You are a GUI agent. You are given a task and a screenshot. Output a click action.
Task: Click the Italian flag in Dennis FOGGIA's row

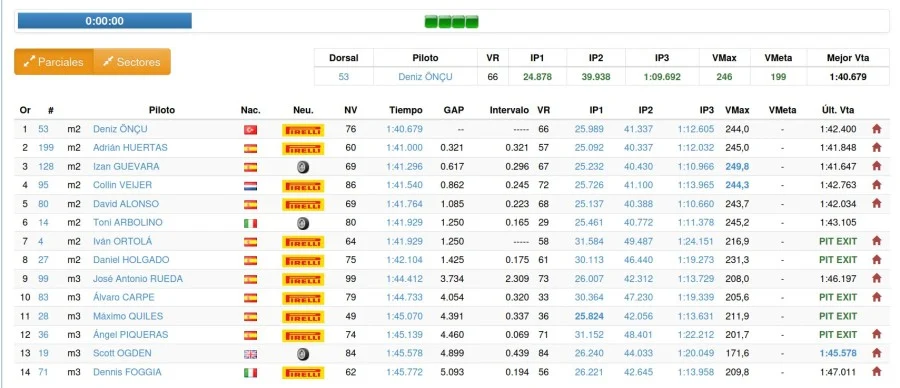pyautogui.click(x=250, y=373)
